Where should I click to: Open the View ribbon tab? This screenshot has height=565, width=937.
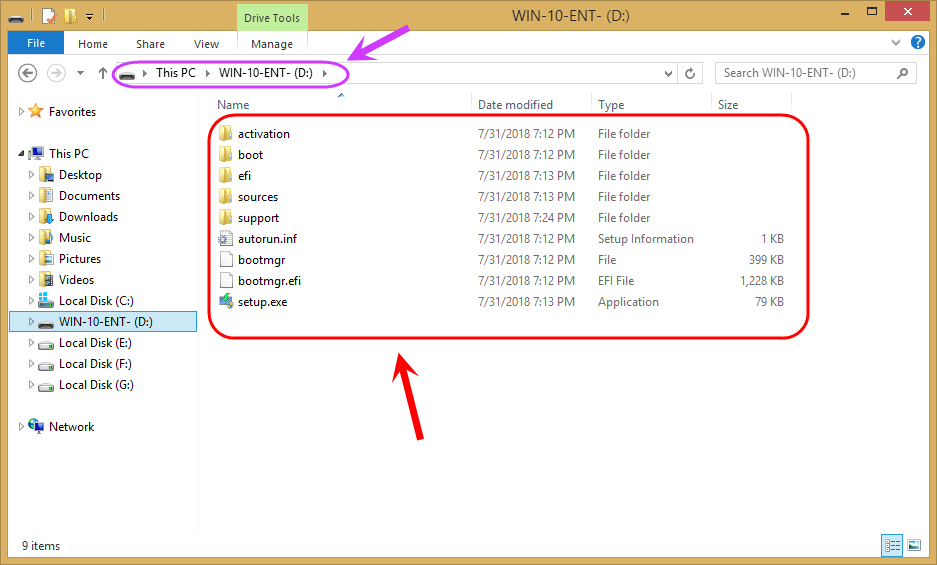tap(206, 44)
